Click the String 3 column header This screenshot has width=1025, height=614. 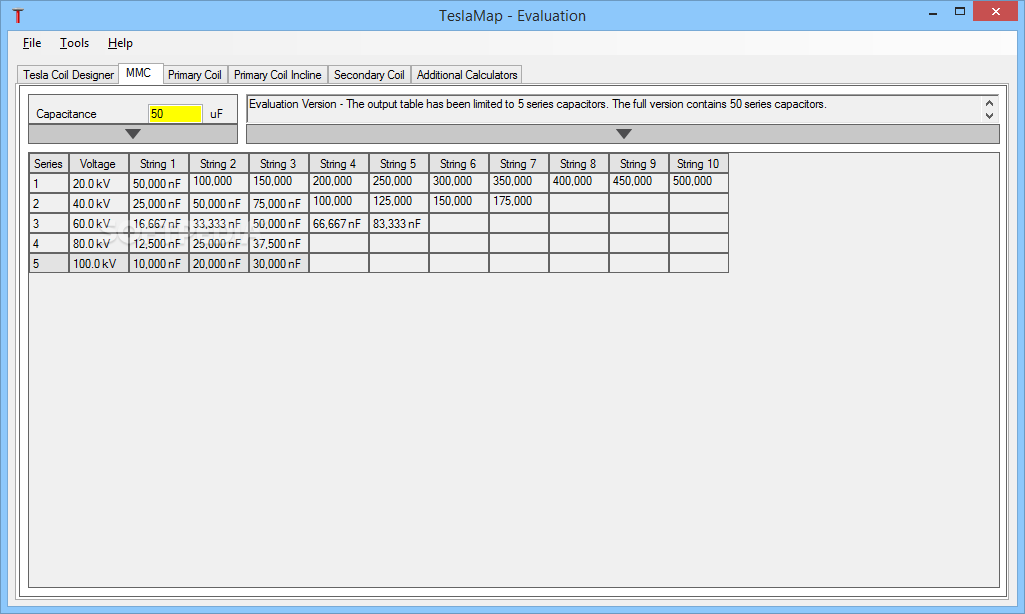(278, 163)
